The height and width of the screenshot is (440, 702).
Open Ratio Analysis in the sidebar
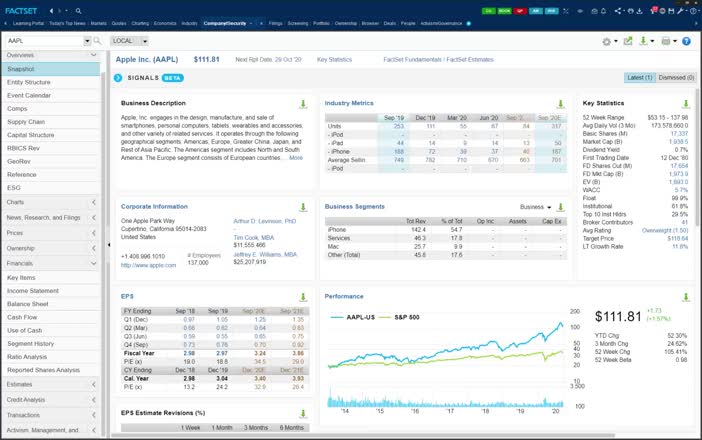click(x=51, y=357)
